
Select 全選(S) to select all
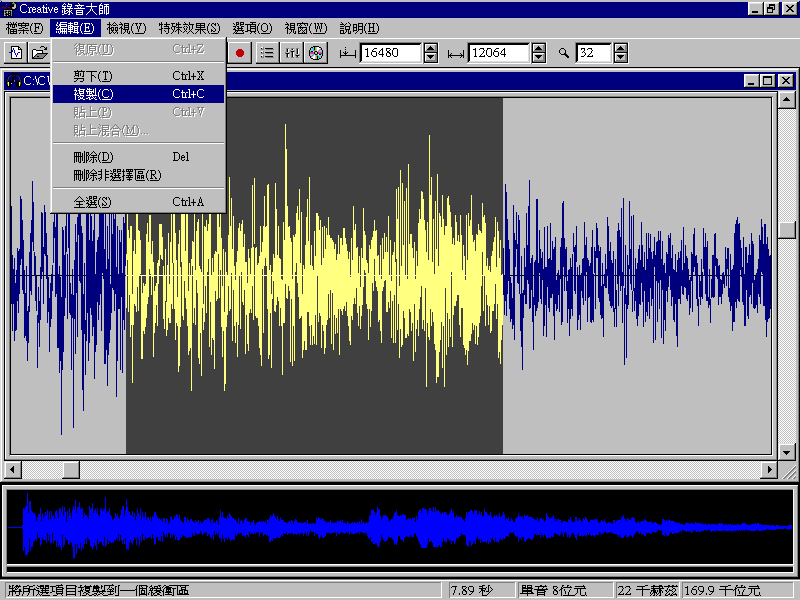[92, 202]
